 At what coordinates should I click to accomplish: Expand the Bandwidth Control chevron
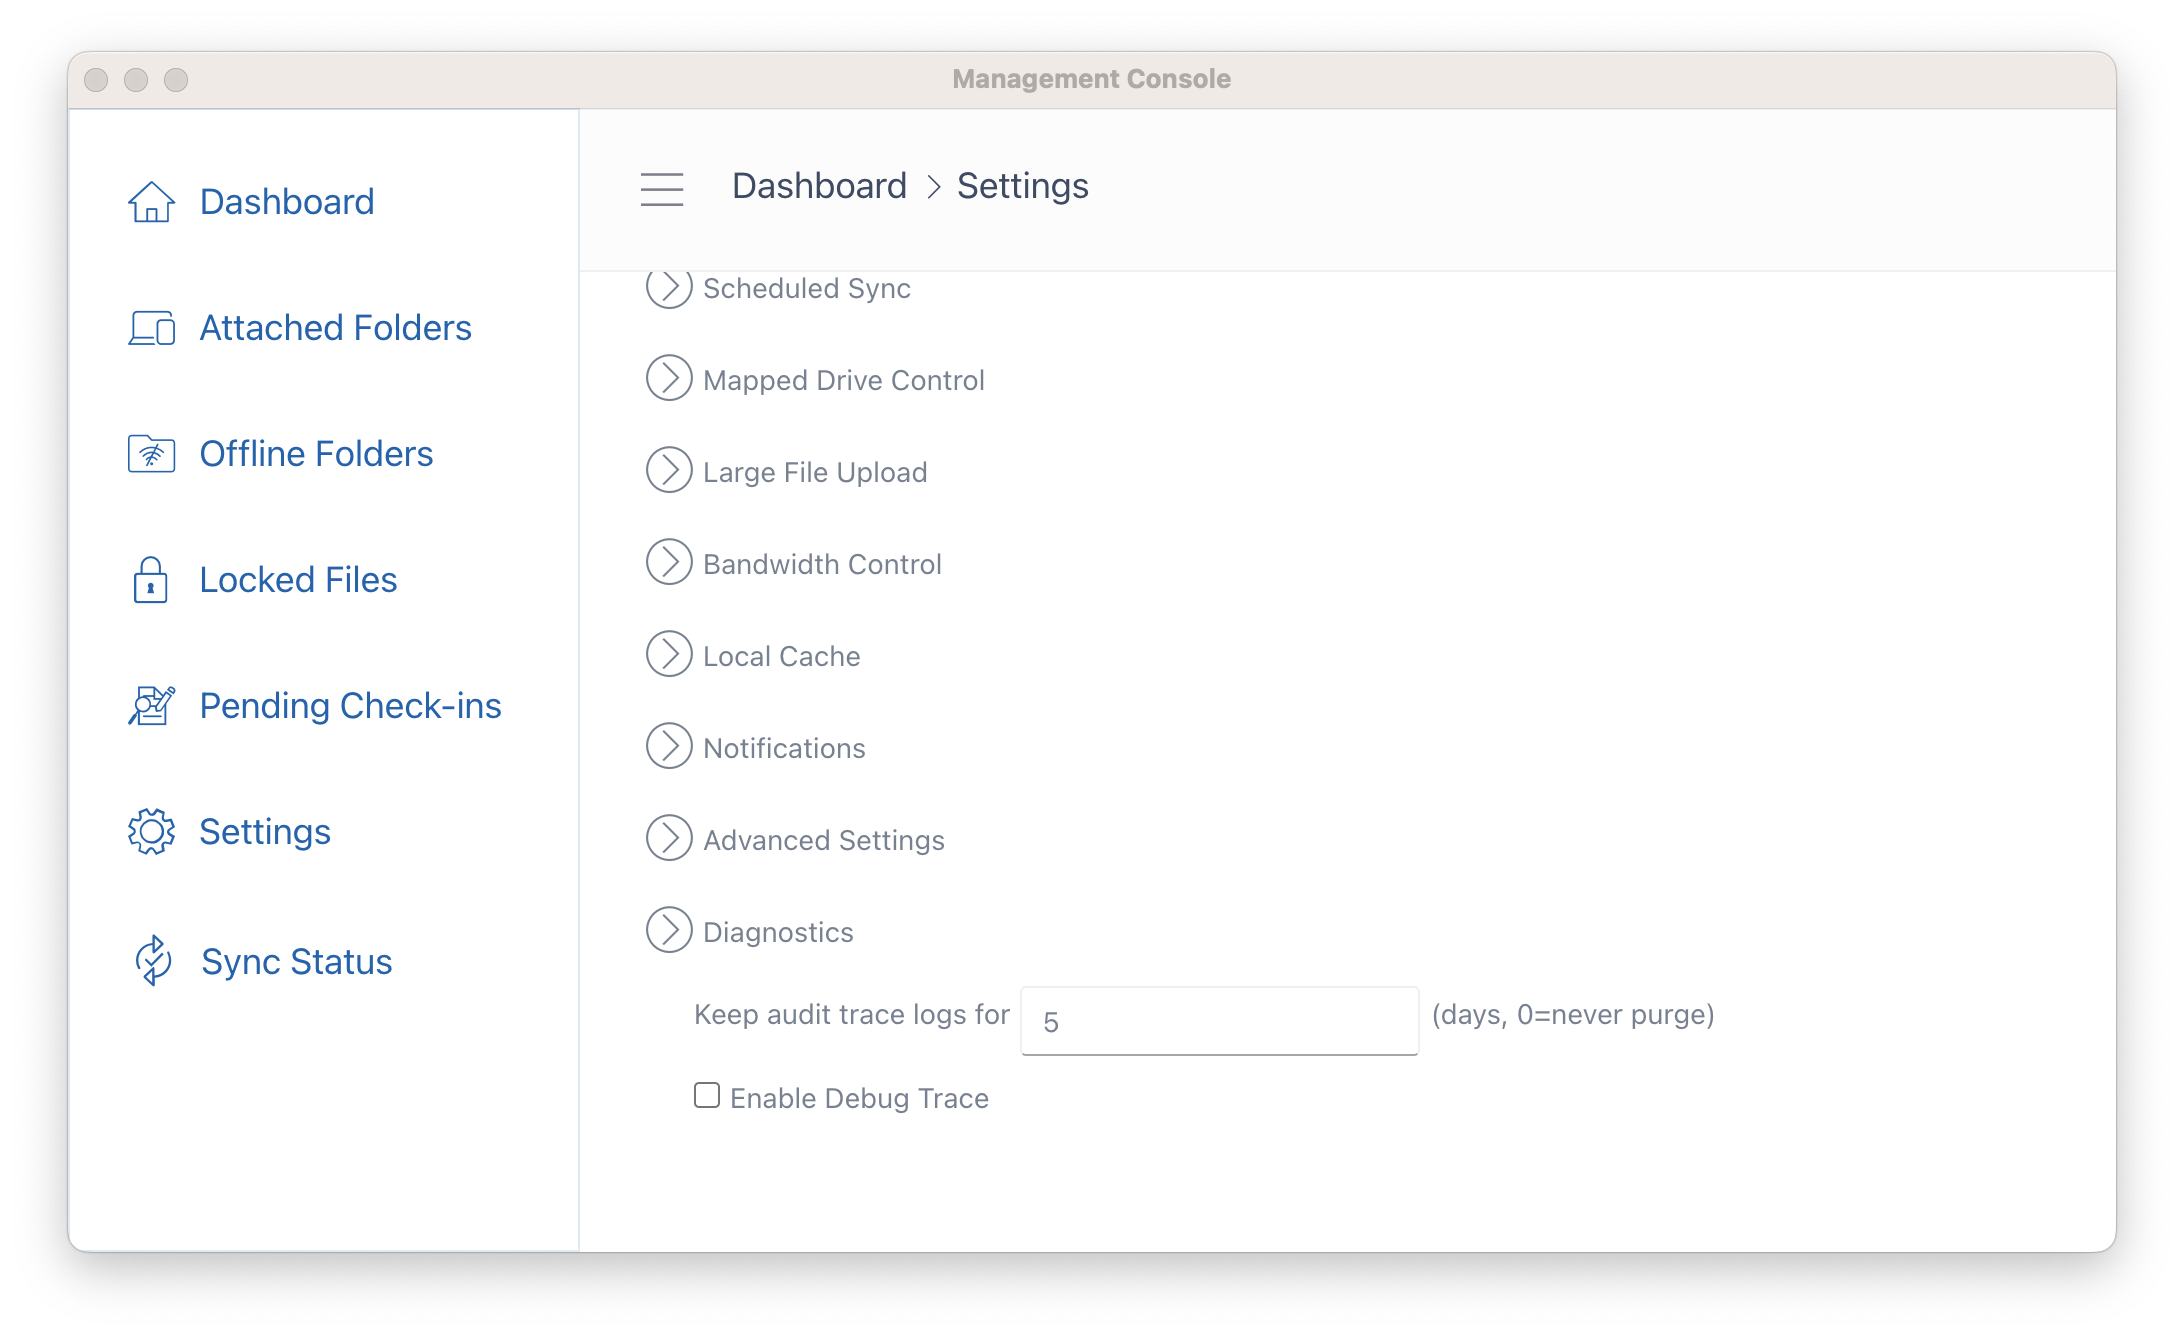669,562
